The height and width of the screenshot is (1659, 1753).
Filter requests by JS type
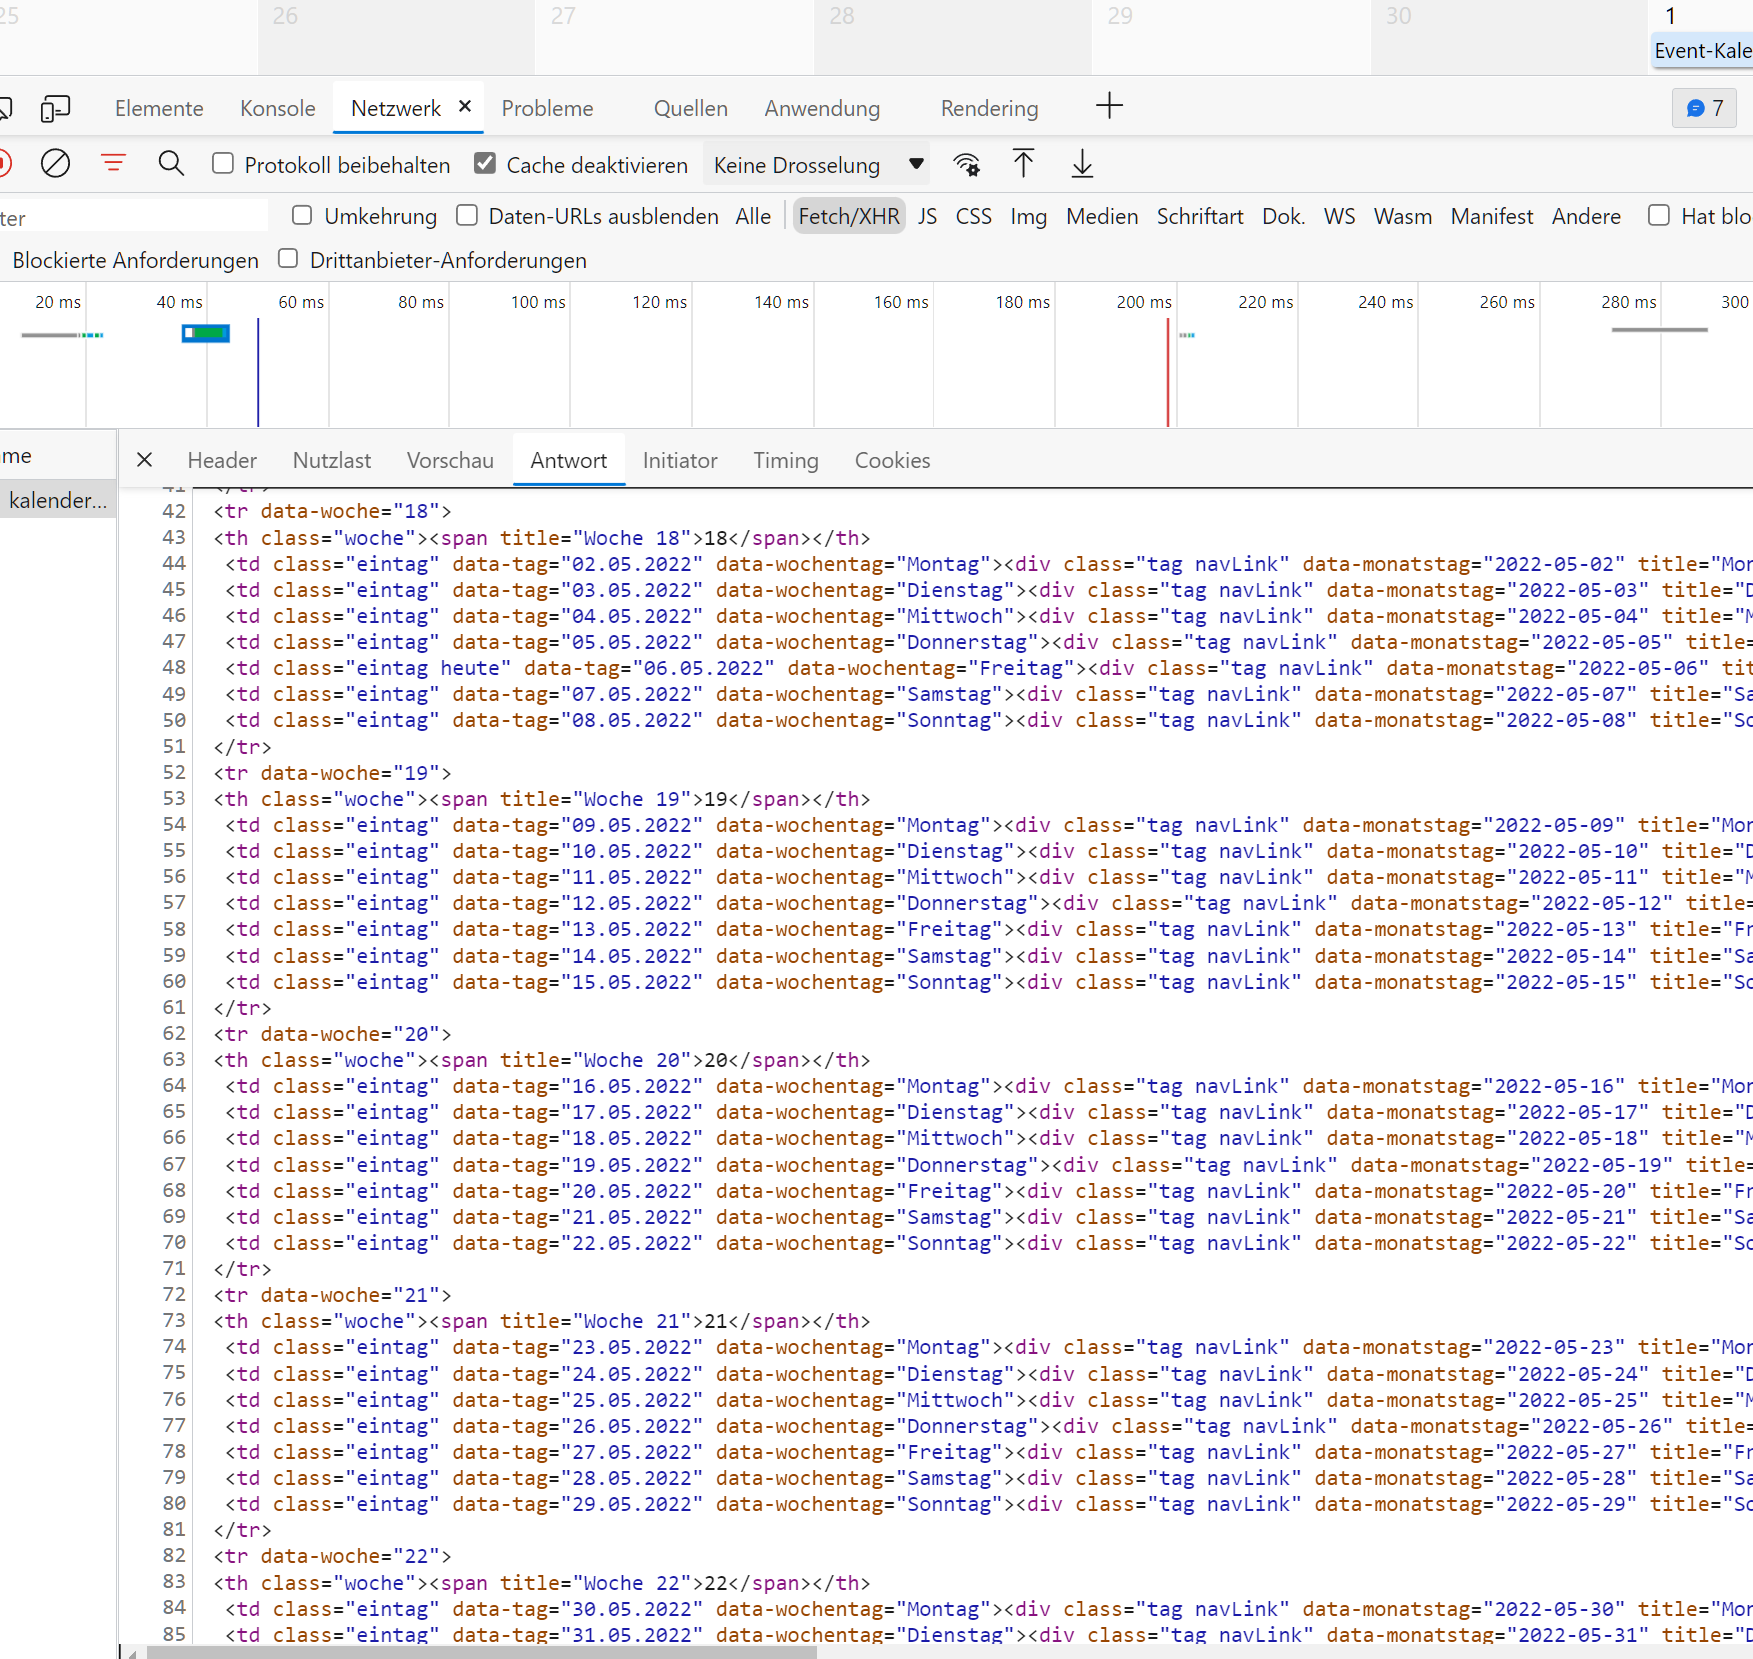coord(927,216)
